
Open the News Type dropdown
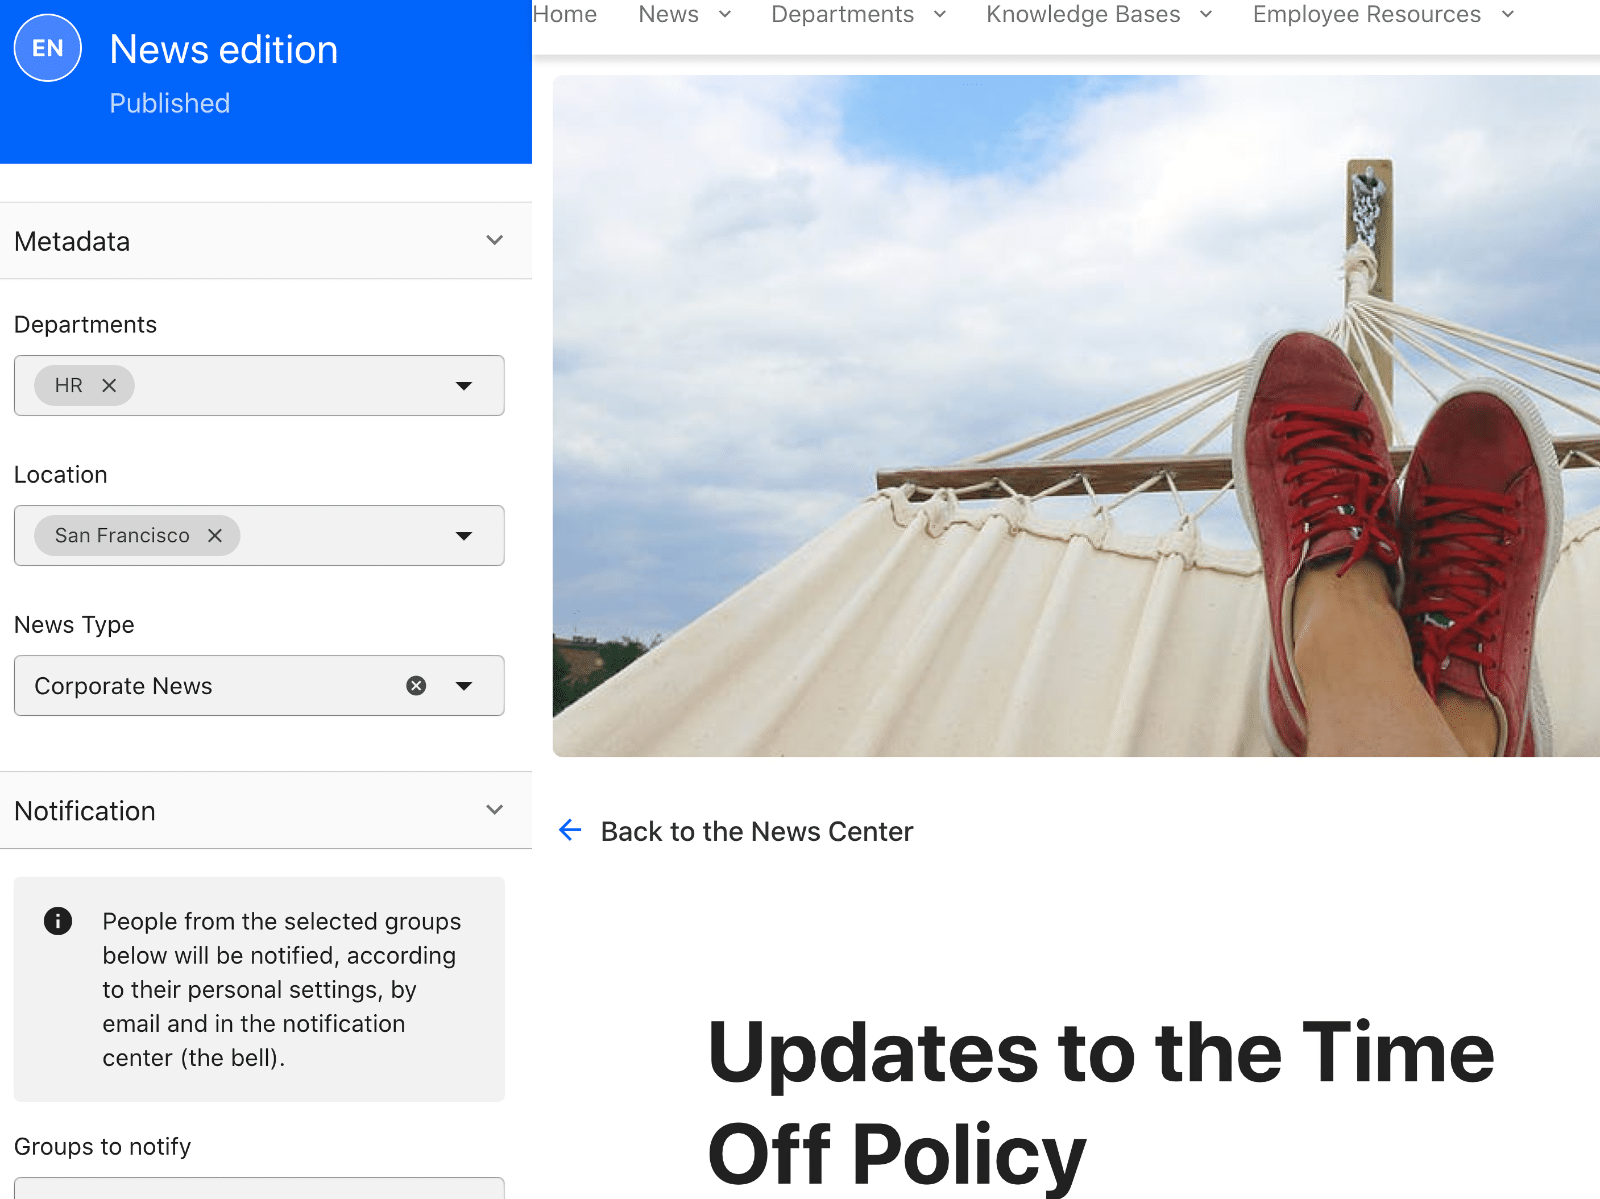(463, 685)
